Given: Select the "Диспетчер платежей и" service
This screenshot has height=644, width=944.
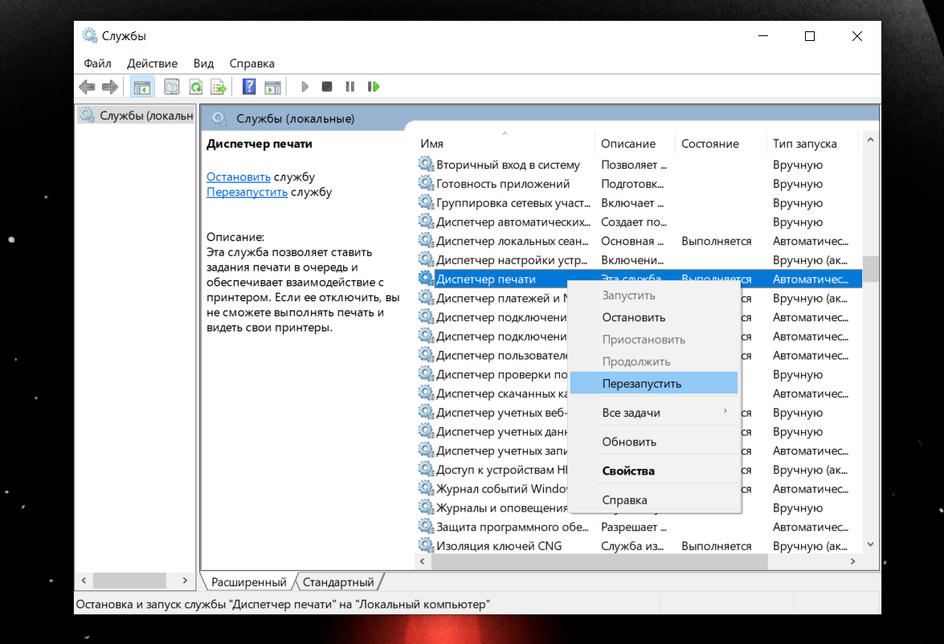Looking at the screenshot, I should [502, 298].
